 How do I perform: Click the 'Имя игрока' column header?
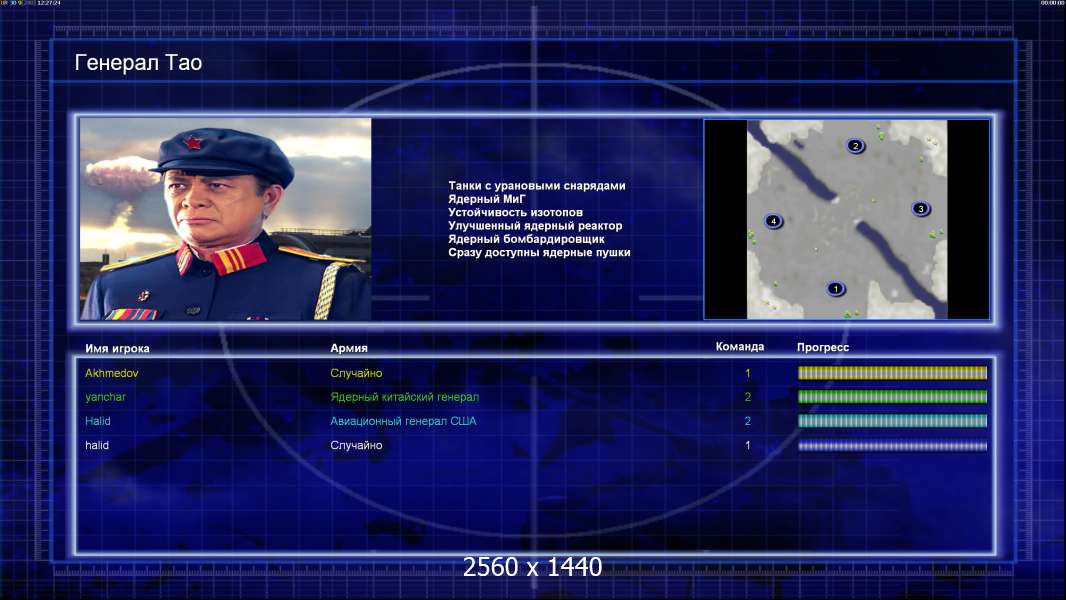pos(117,349)
